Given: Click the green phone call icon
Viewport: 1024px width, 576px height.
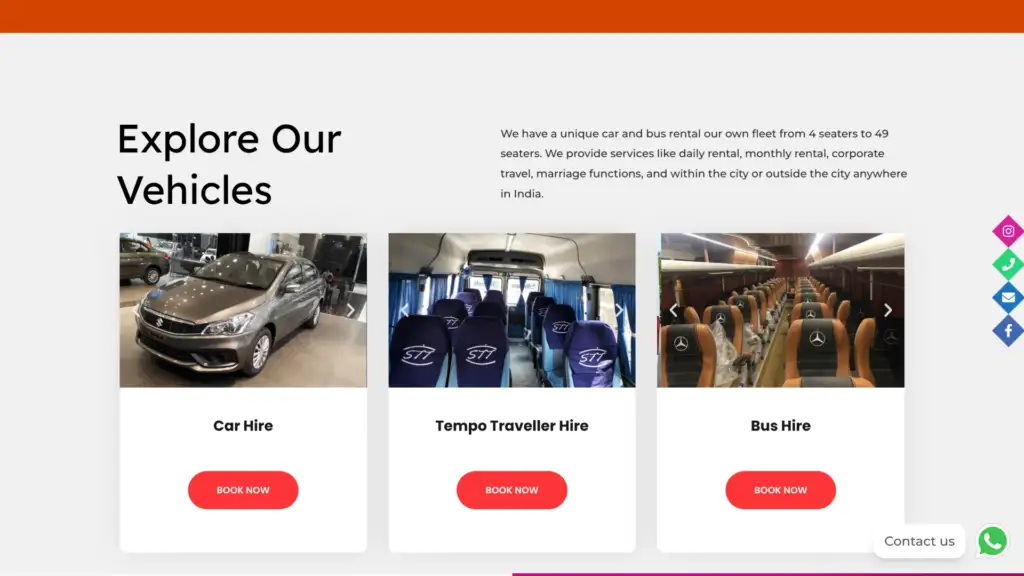Looking at the screenshot, I should [1008, 264].
